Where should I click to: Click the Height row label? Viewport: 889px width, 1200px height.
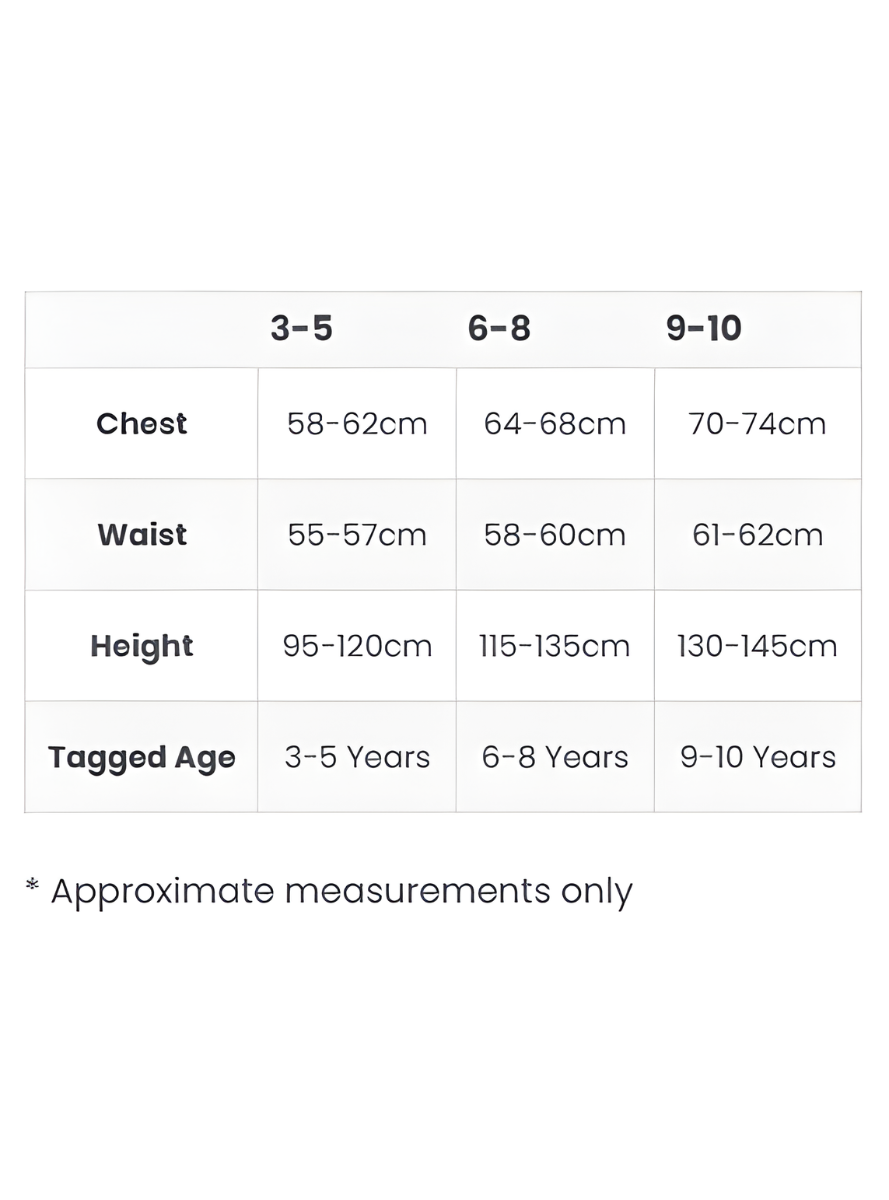[x=142, y=647]
